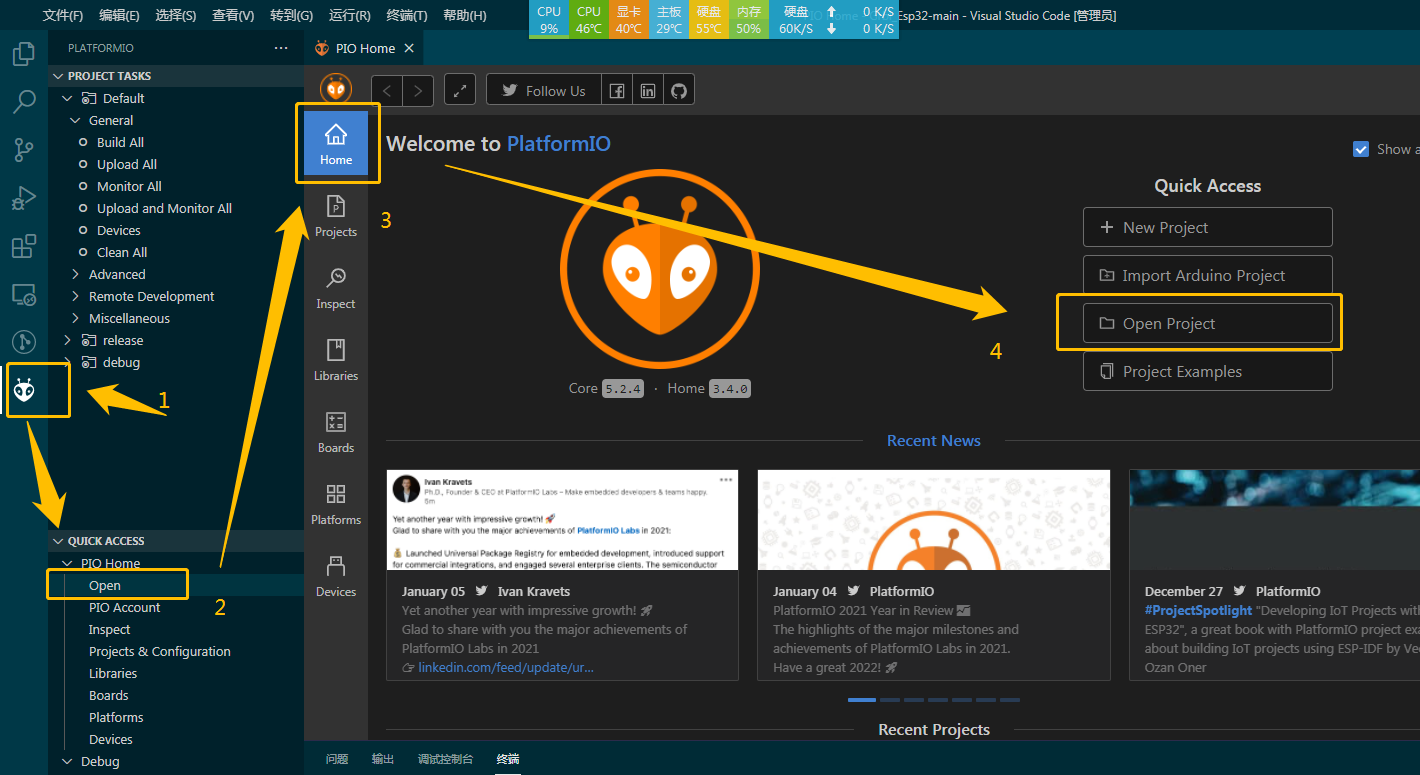Click the PlatformIO logo above Home sidebar
The height and width of the screenshot is (775, 1420).
(x=336, y=89)
